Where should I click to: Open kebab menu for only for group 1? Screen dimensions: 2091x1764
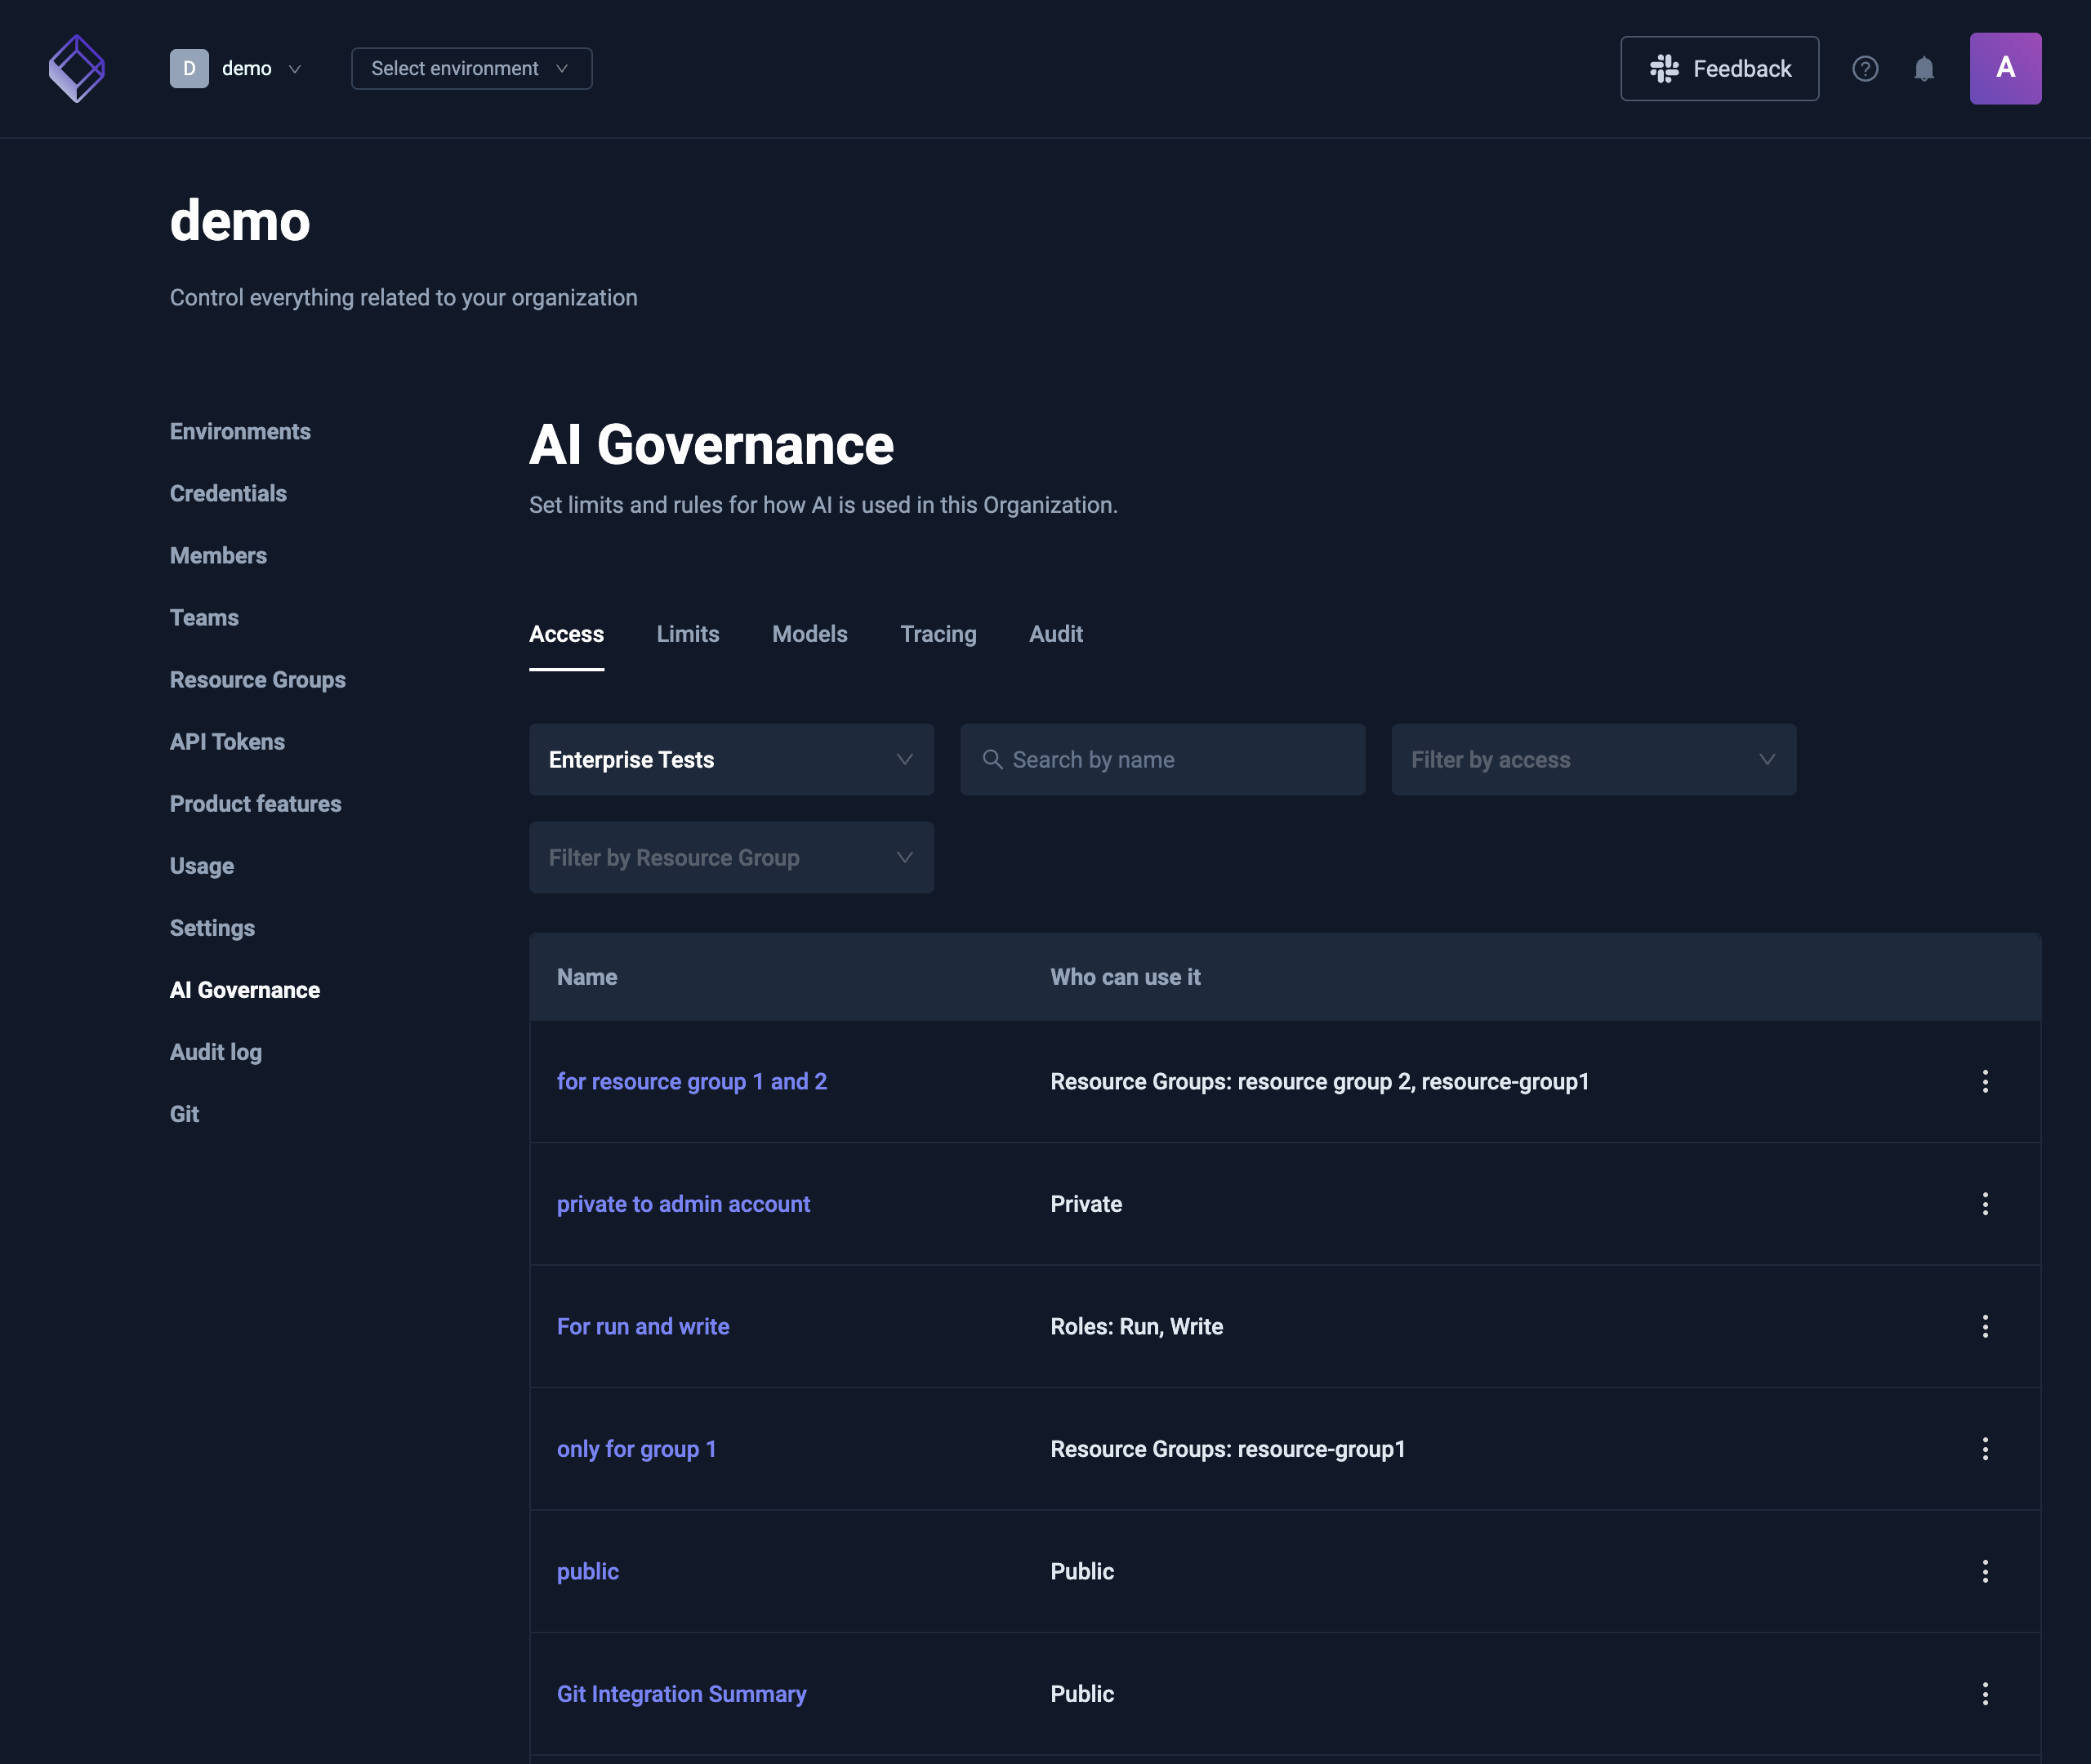pyautogui.click(x=1985, y=1449)
